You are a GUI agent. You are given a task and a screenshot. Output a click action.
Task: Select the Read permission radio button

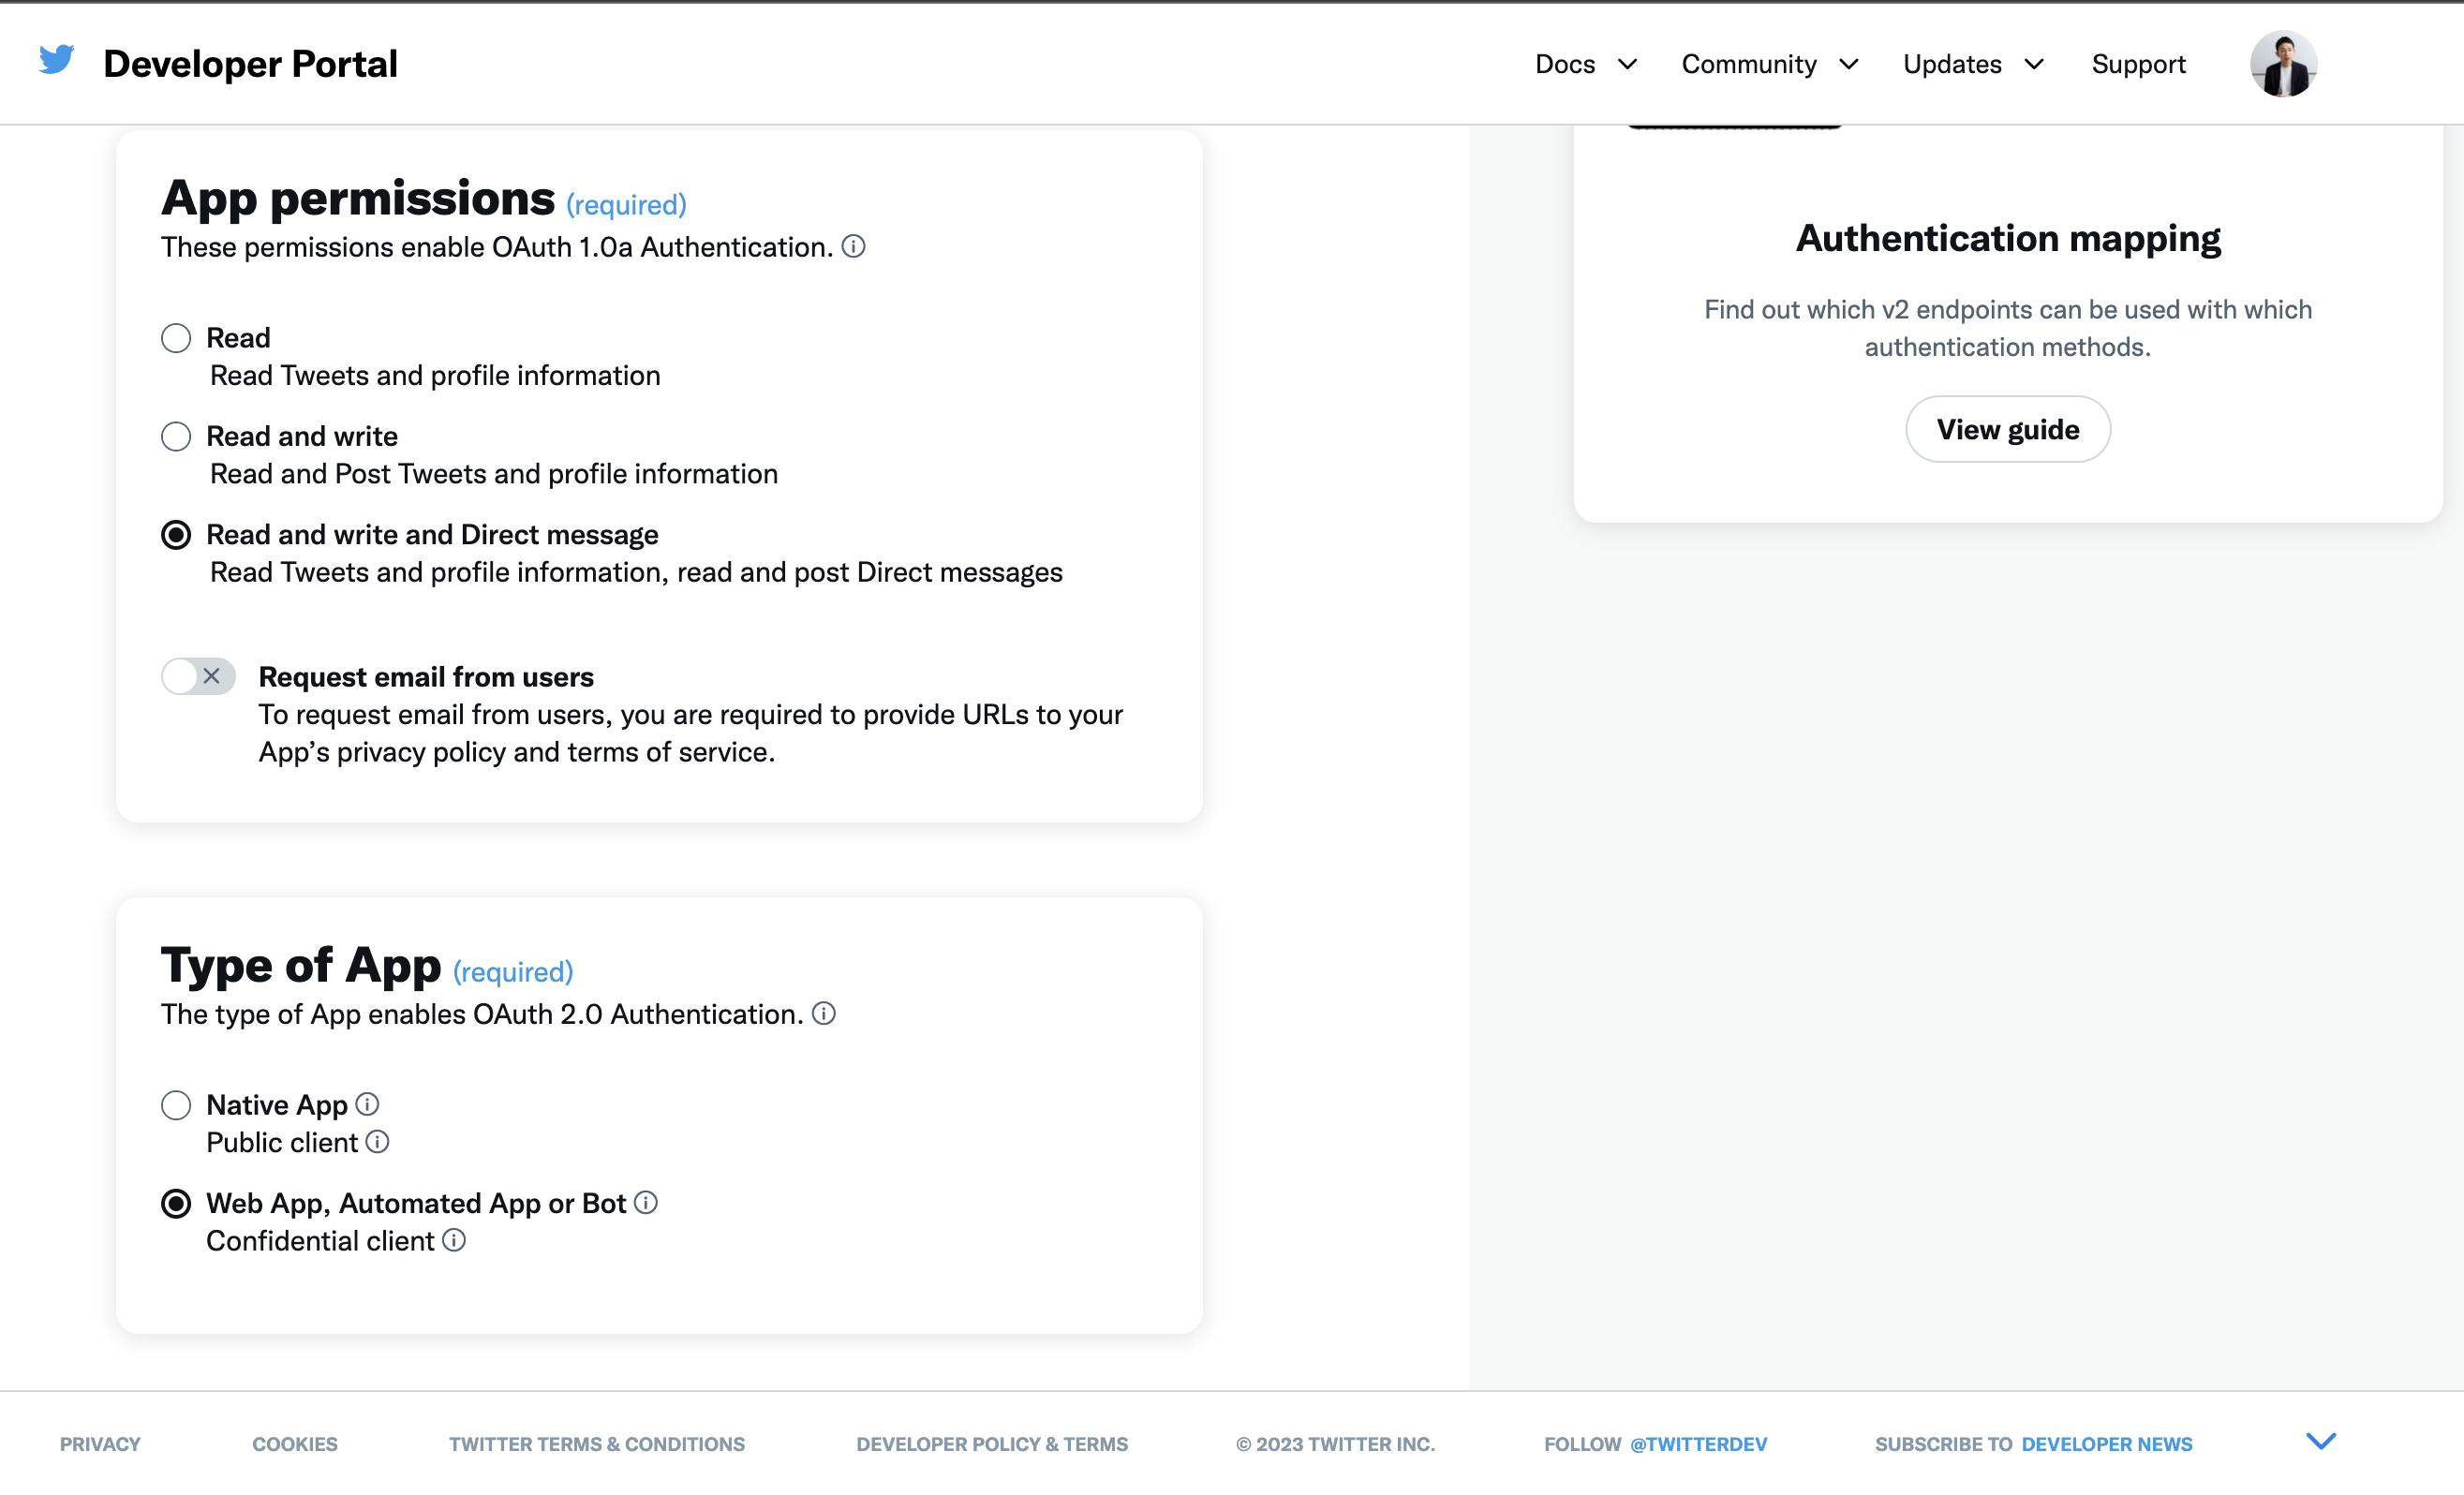click(x=176, y=338)
